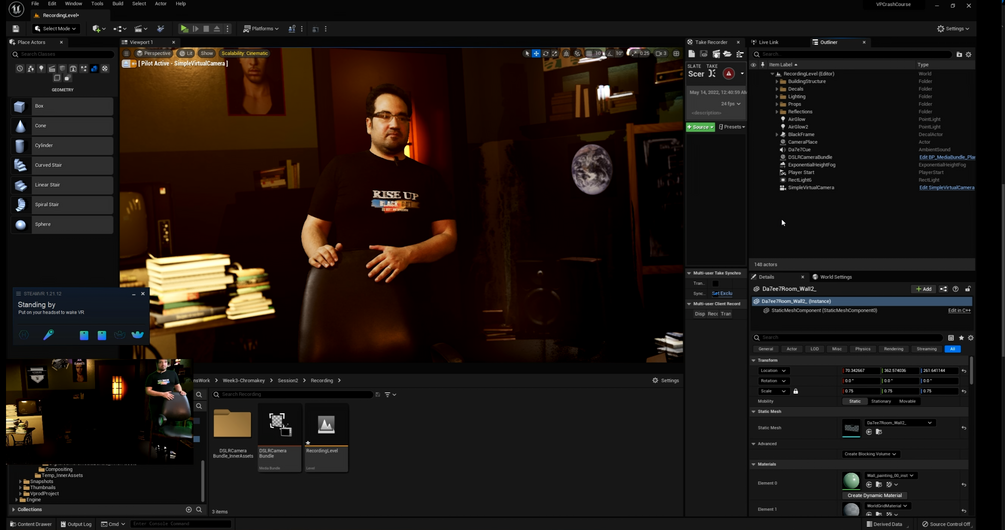Open the Static Mesh asset dropdown
The height and width of the screenshot is (530, 1005).
tap(899, 423)
